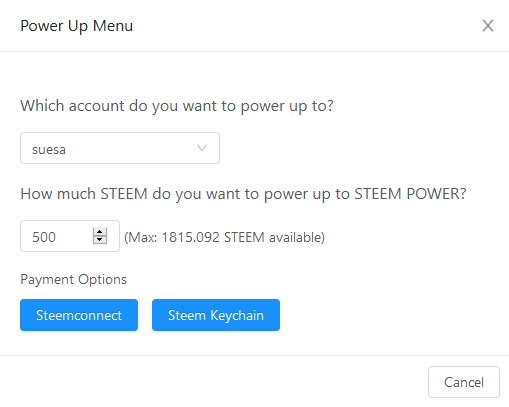Click the Payment Options label

(74, 279)
